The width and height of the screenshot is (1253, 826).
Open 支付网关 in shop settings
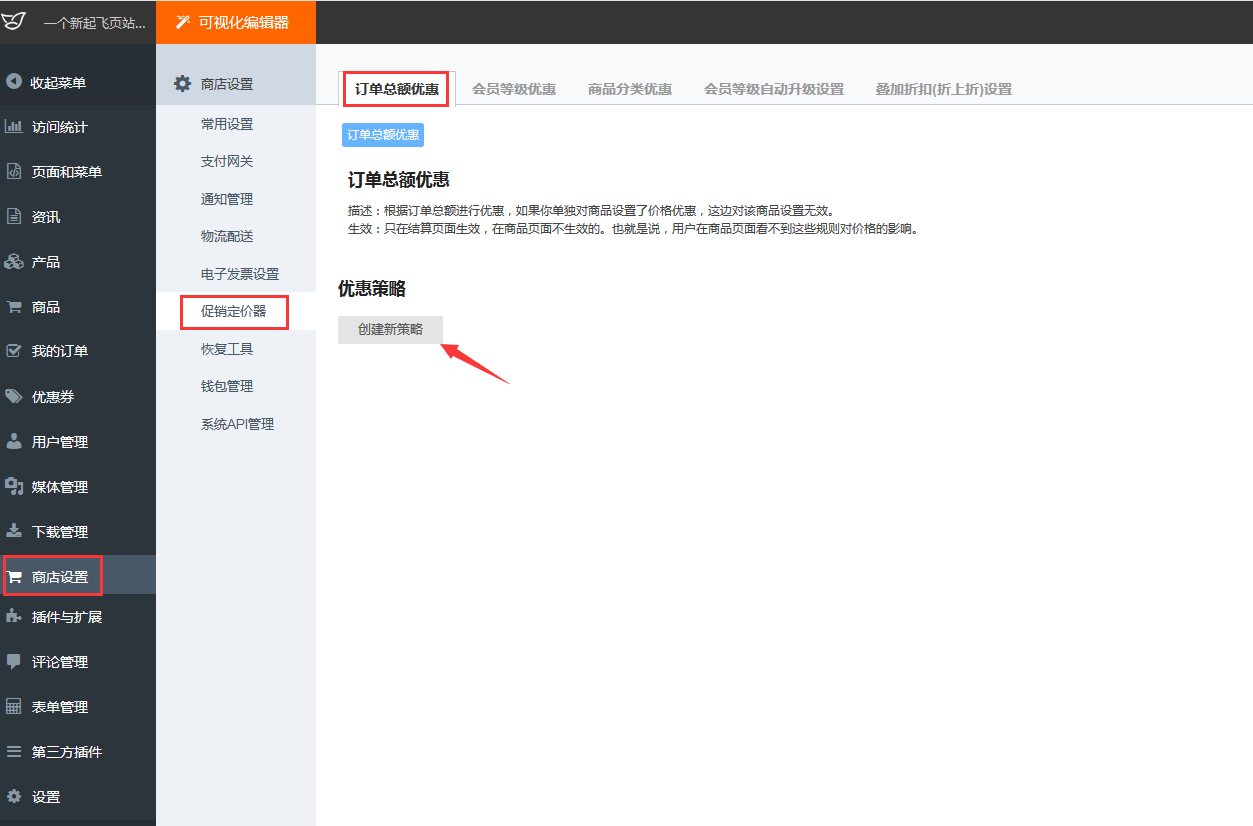pos(227,162)
